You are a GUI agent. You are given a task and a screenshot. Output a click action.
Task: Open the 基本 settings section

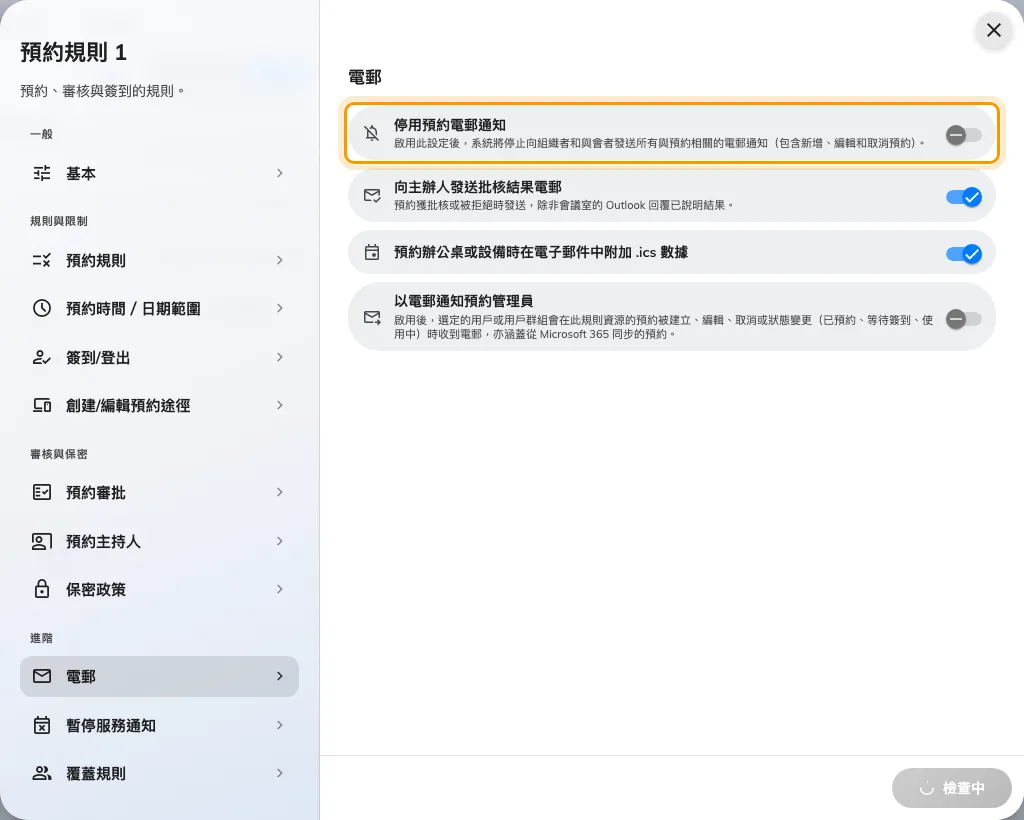(159, 173)
